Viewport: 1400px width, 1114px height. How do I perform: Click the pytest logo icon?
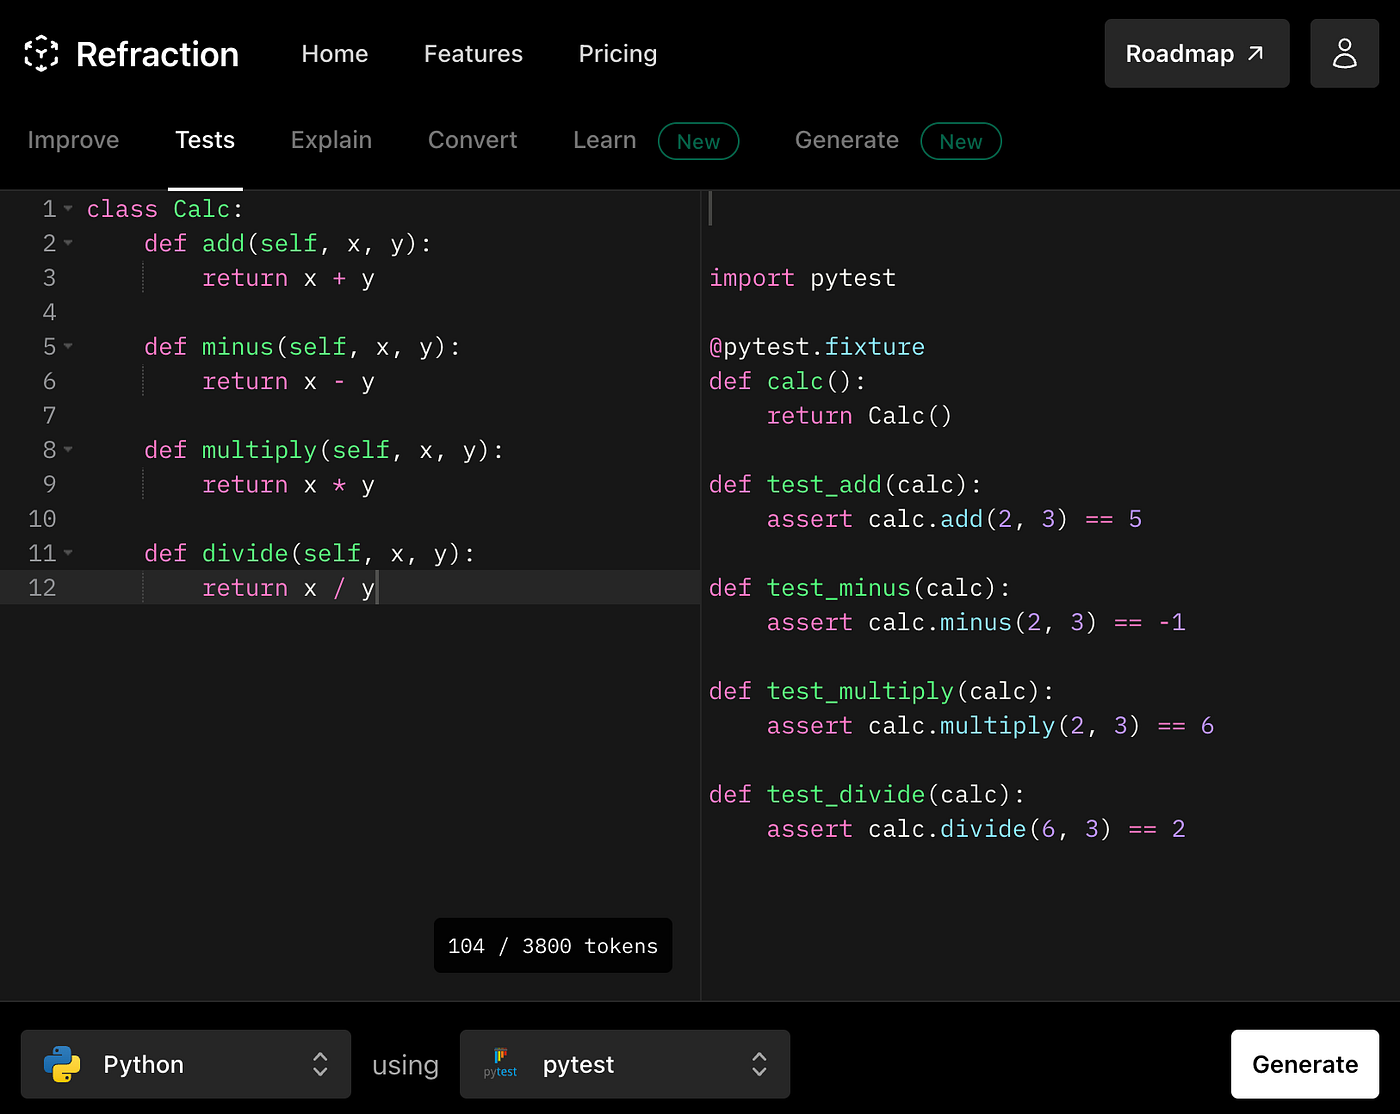point(500,1064)
